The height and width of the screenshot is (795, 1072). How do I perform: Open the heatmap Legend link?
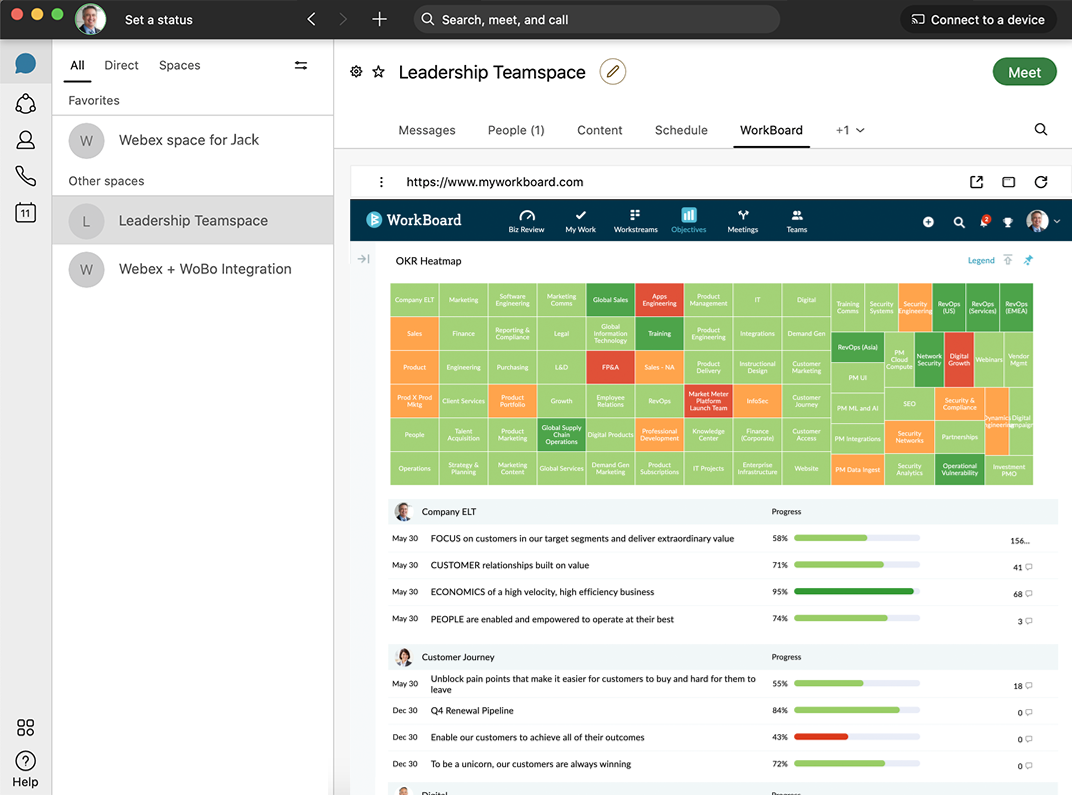[x=981, y=260]
